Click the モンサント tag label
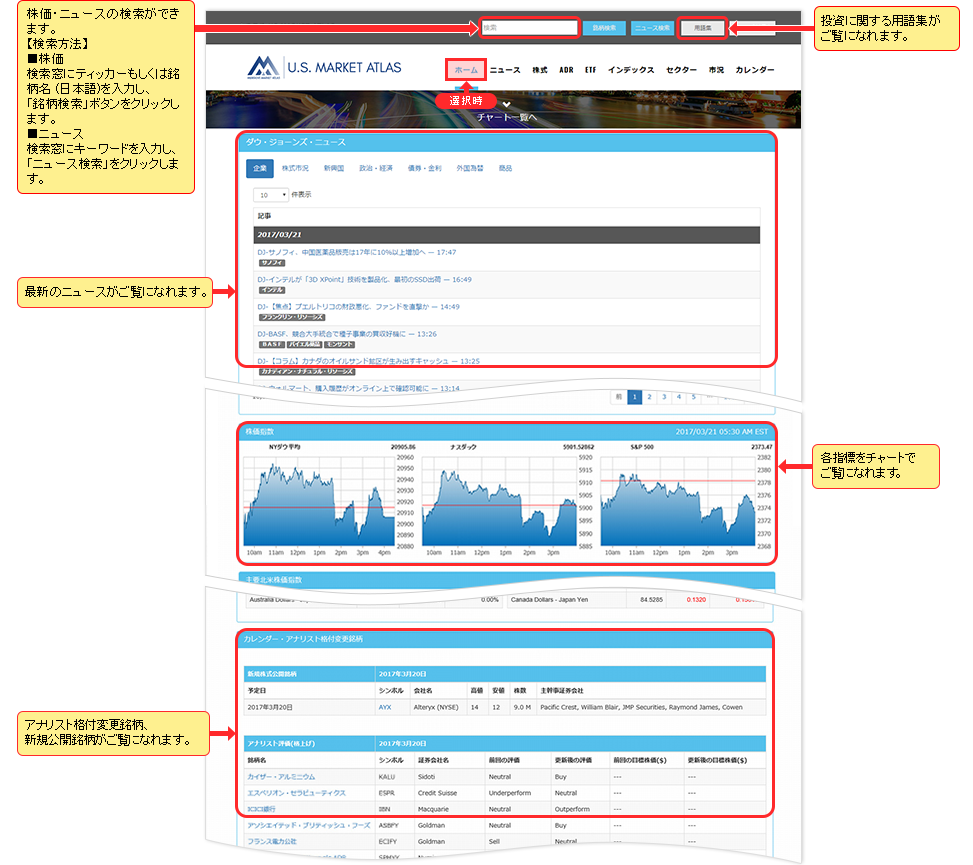Image resolution: width=973 pixels, height=865 pixels. 339,344
